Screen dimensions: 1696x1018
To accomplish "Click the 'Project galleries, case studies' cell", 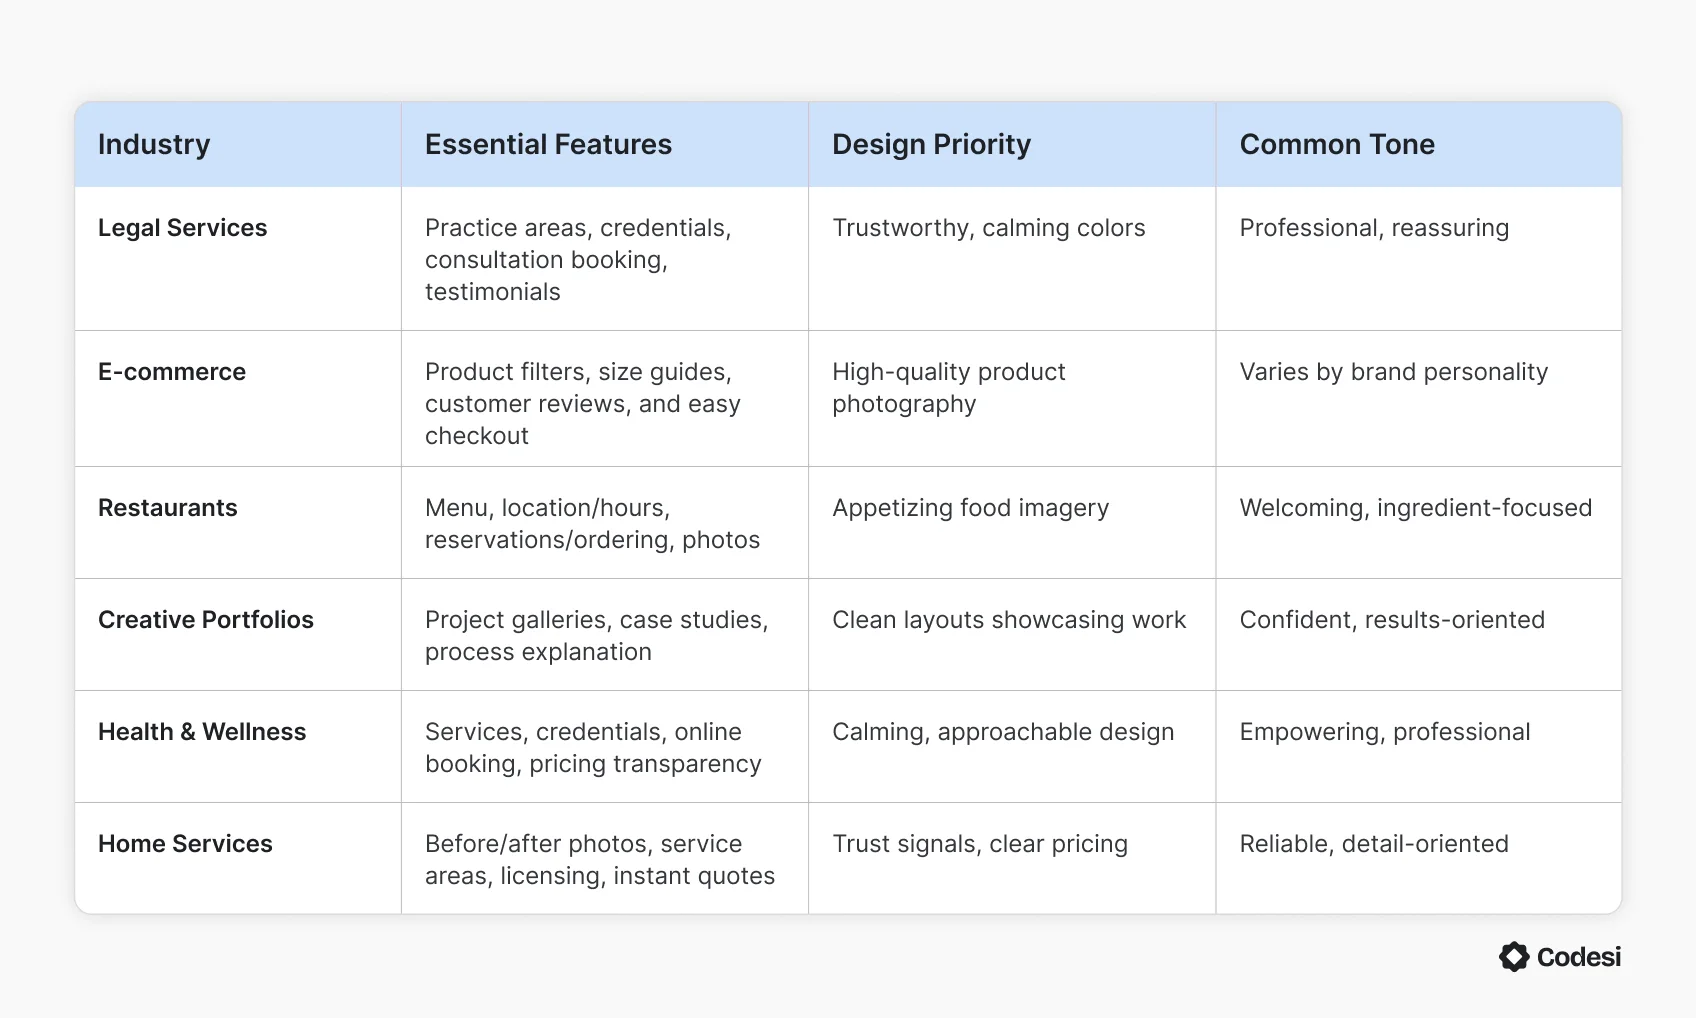I will coord(596,636).
